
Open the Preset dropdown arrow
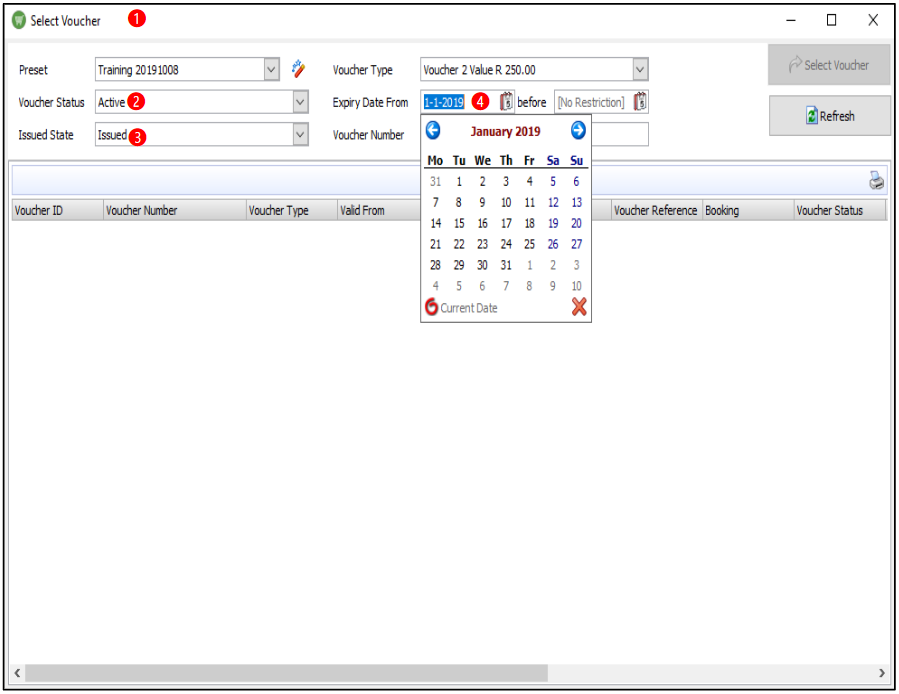click(x=271, y=69)
